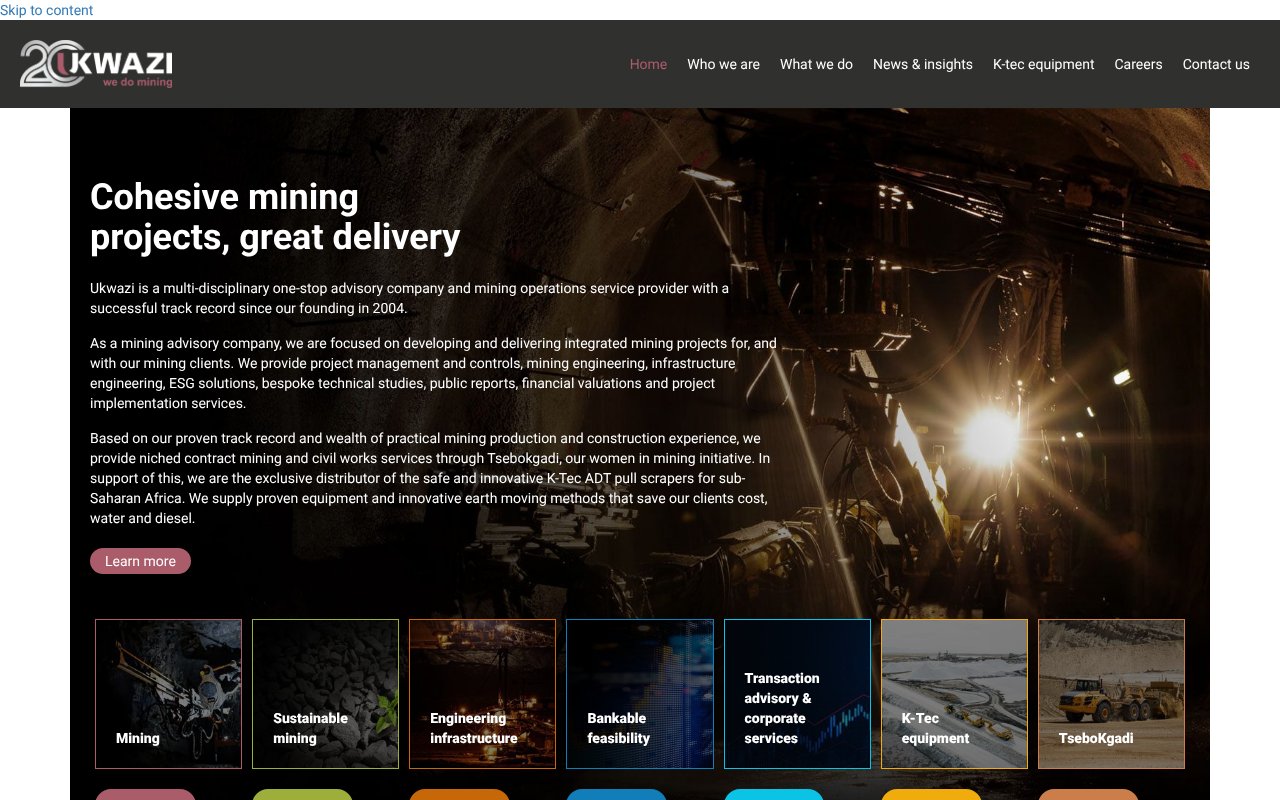Click the Bankable feasibility card

pos(639,693)
